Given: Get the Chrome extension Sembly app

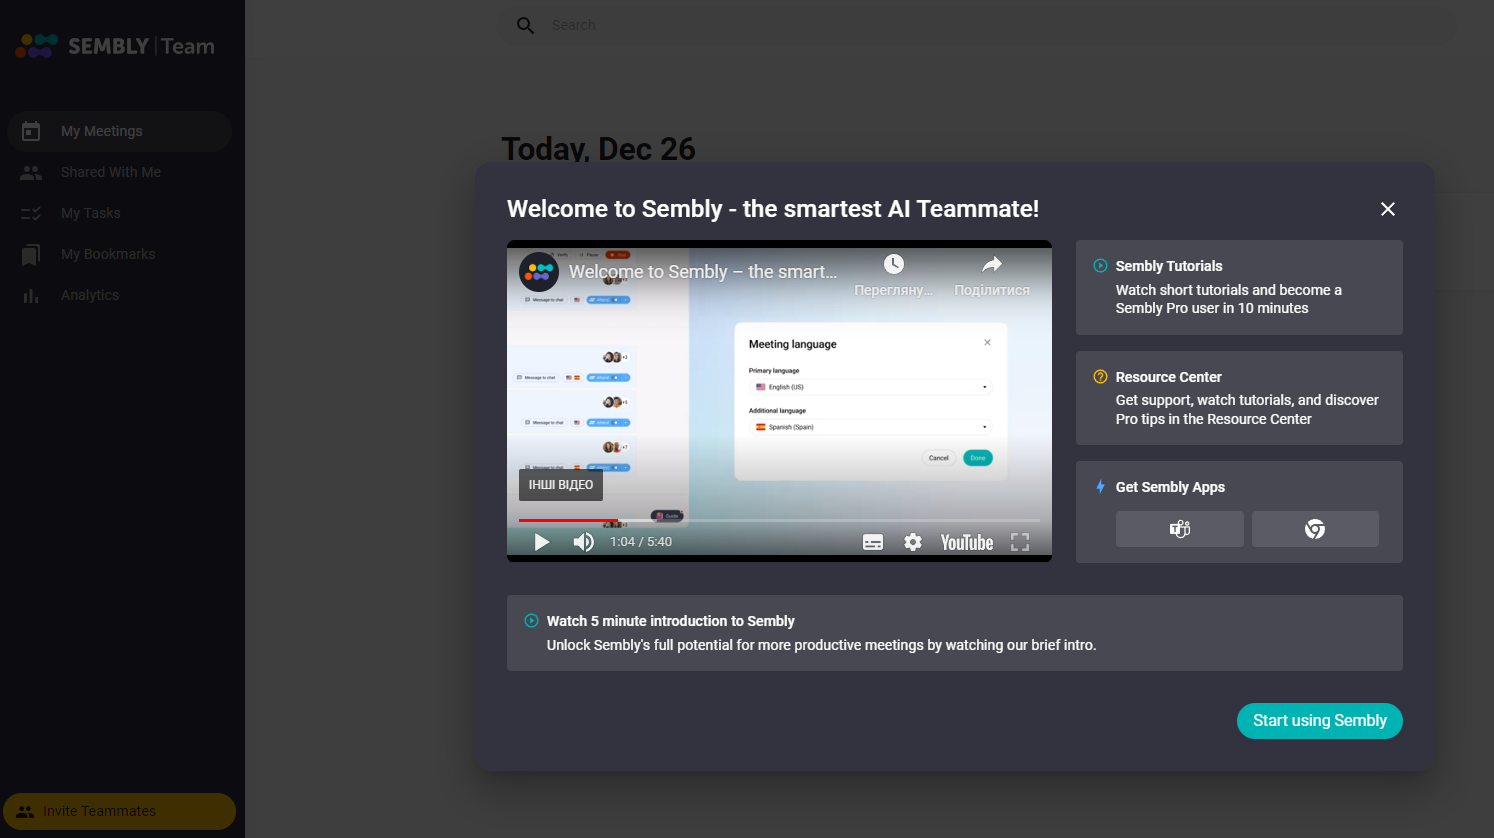Looking at the screenshot, I should coord(1315,529).
